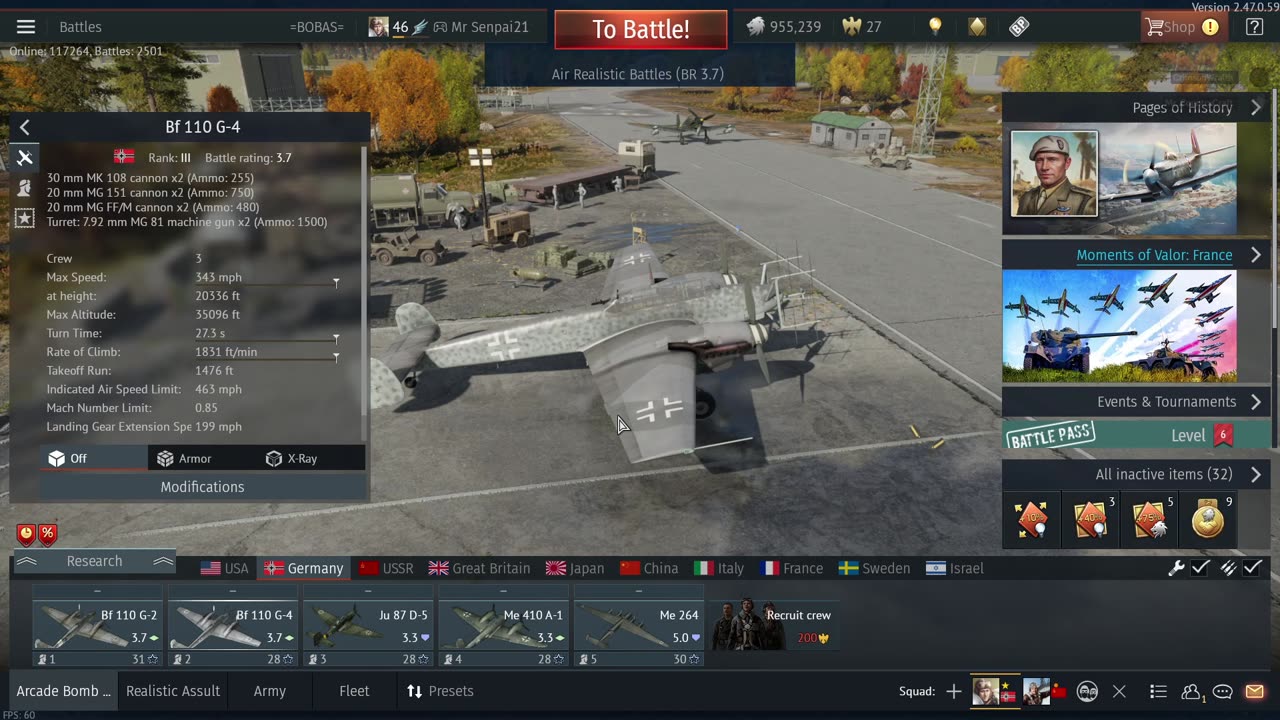The height and width of the screenshot is (720, 1280).
Task: Open the workshop items icon in top bar
Action: click(x=1019, y=27)
